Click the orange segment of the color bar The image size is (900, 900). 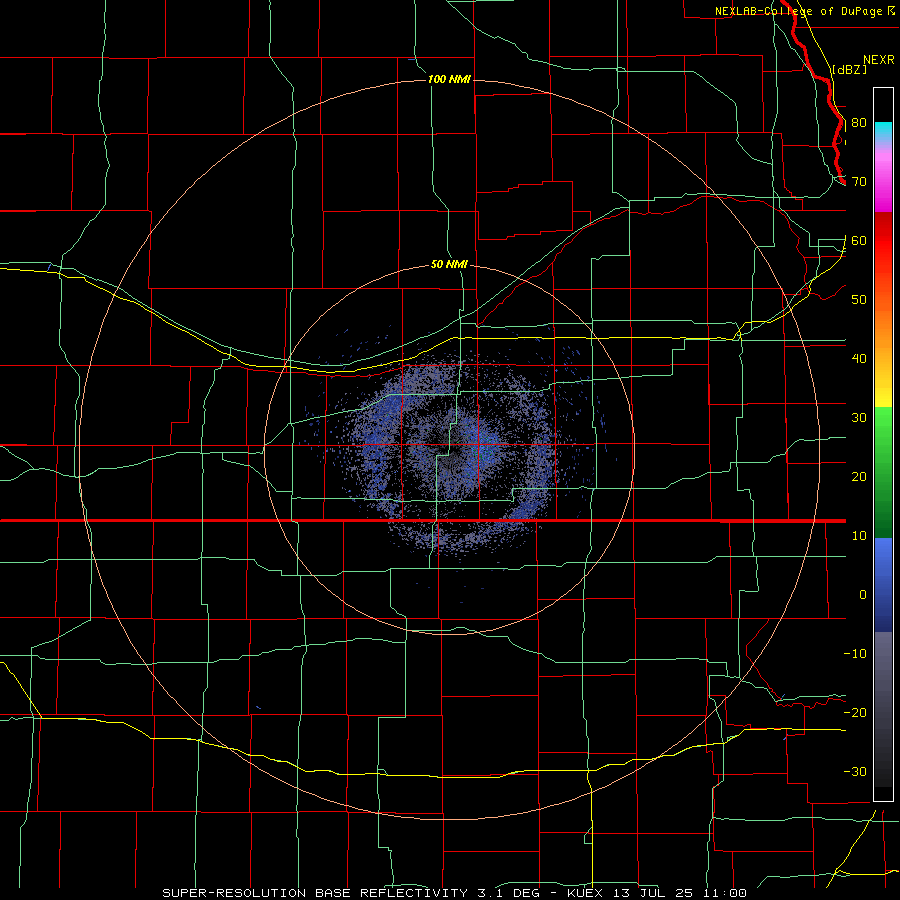(883, 330)
